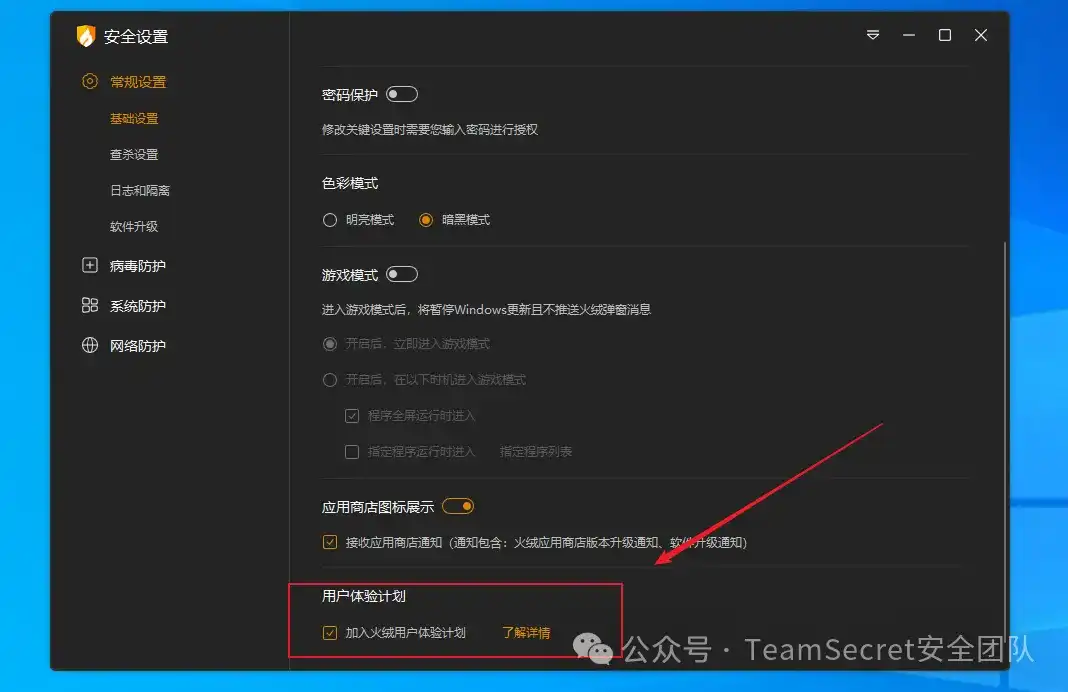Turn on 游戏模式
This screenshot has width=1068, height=692.
[x=401, y=273]
